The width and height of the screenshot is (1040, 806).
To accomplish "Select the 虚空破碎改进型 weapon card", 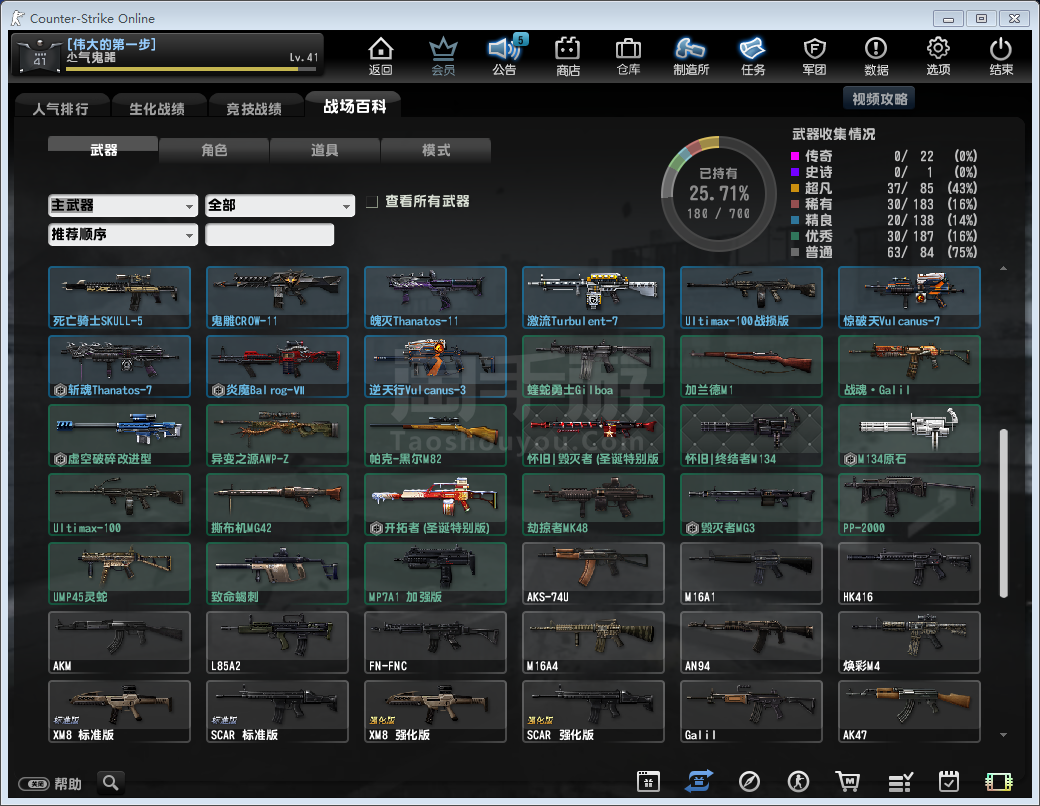I will pyautogui.click(x=119, y=435).
